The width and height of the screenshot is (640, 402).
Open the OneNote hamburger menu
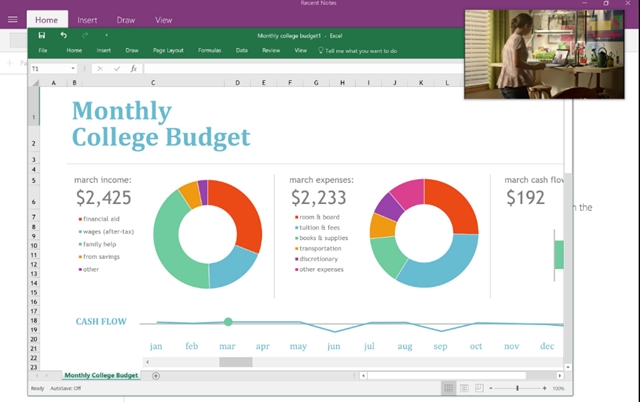point(12,20)
